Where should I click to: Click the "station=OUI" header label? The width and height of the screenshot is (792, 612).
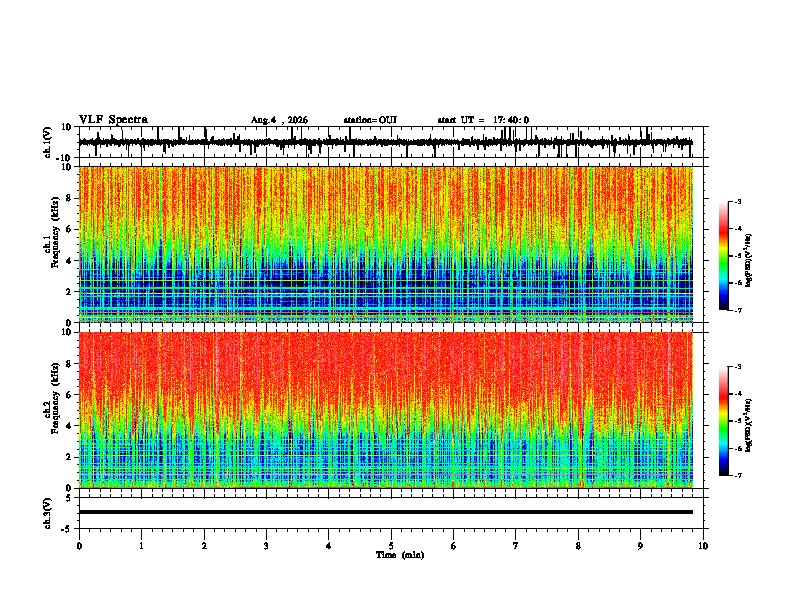coord(370,120)
